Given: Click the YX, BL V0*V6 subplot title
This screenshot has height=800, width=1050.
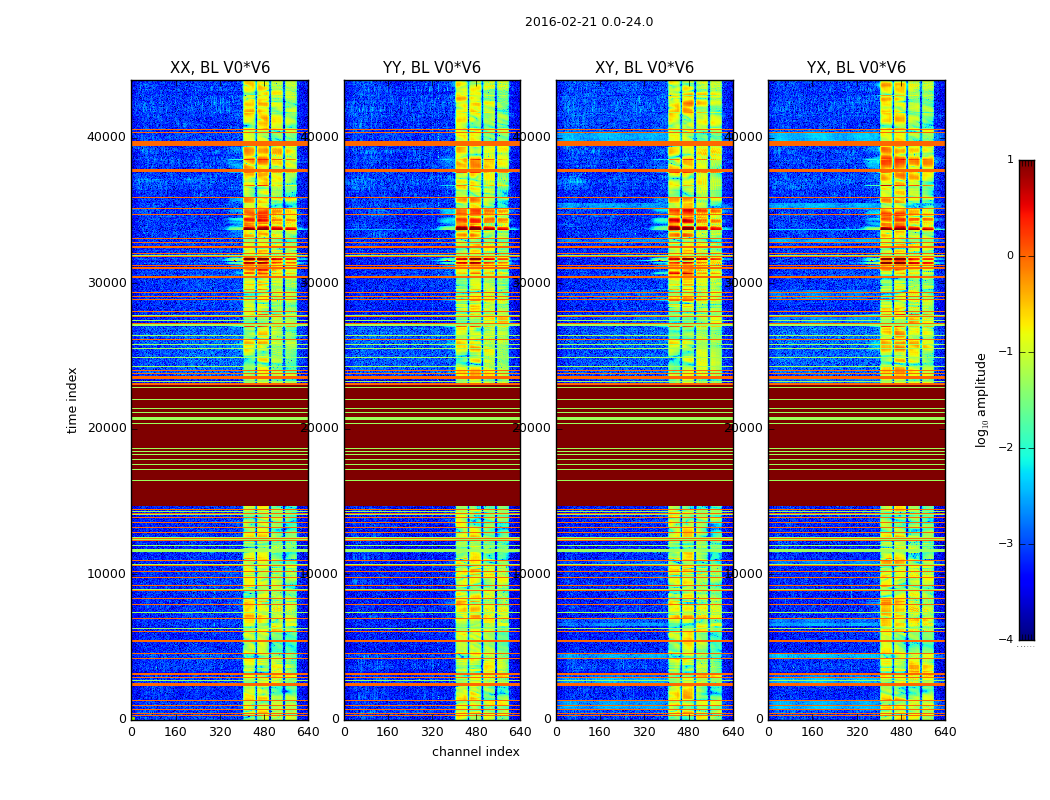Looking at the screenshot, I should click(x=856, y=68).
